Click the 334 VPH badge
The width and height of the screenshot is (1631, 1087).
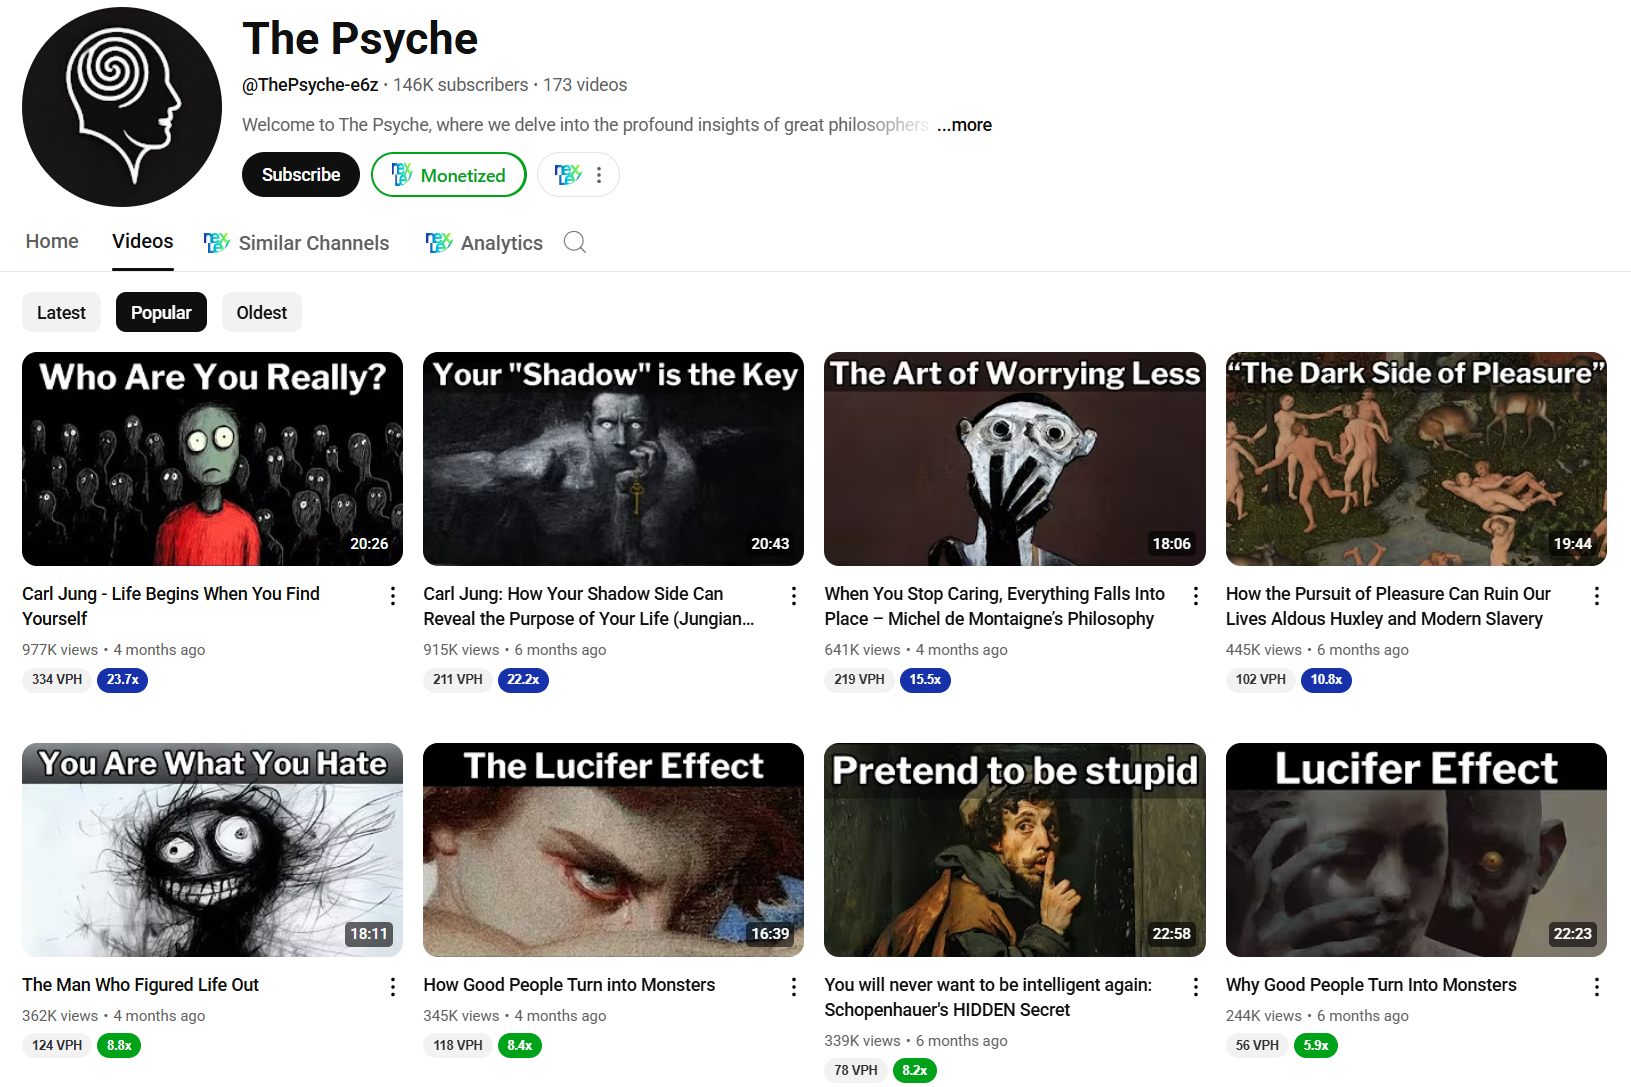(57, 680)
